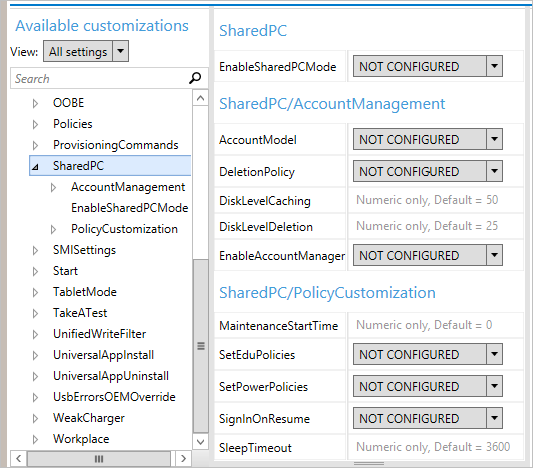Viewport: 533px width, 468px height.
Task: Open the DeletionPolicy dropdown arrow
Action: click(x=494, y=171)
